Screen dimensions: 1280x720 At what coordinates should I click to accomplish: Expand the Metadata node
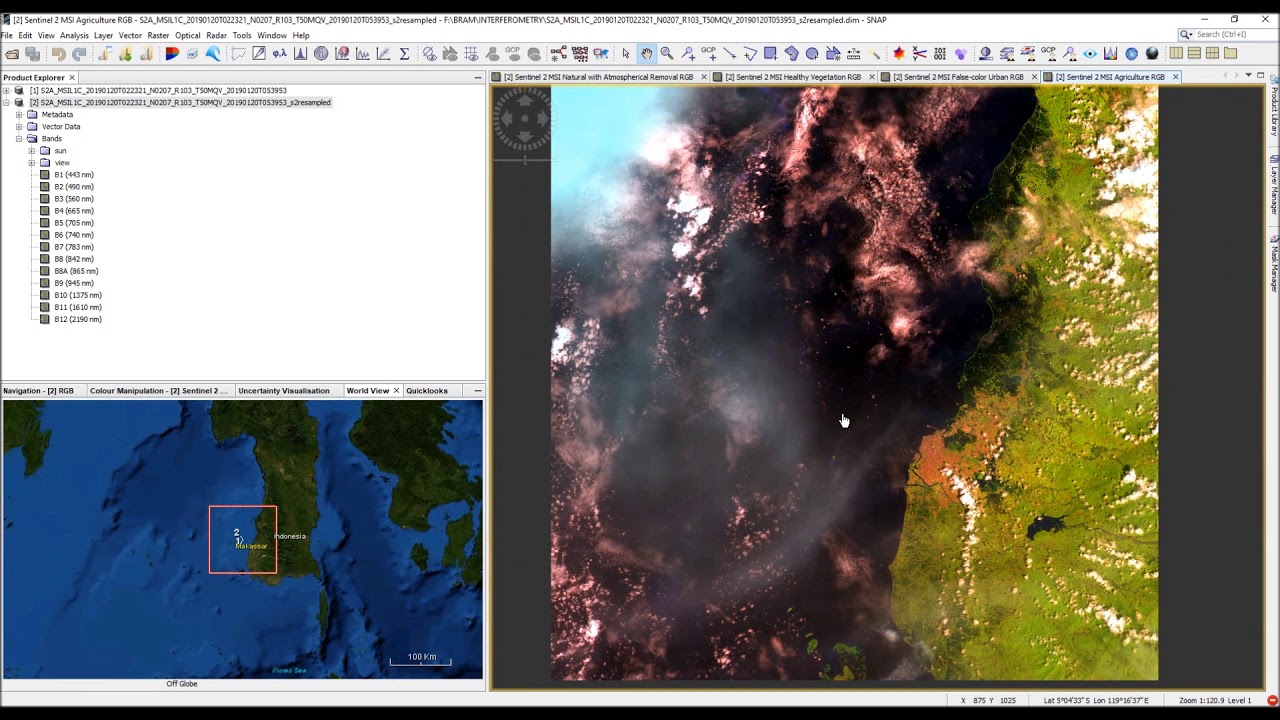click(19, 115)
